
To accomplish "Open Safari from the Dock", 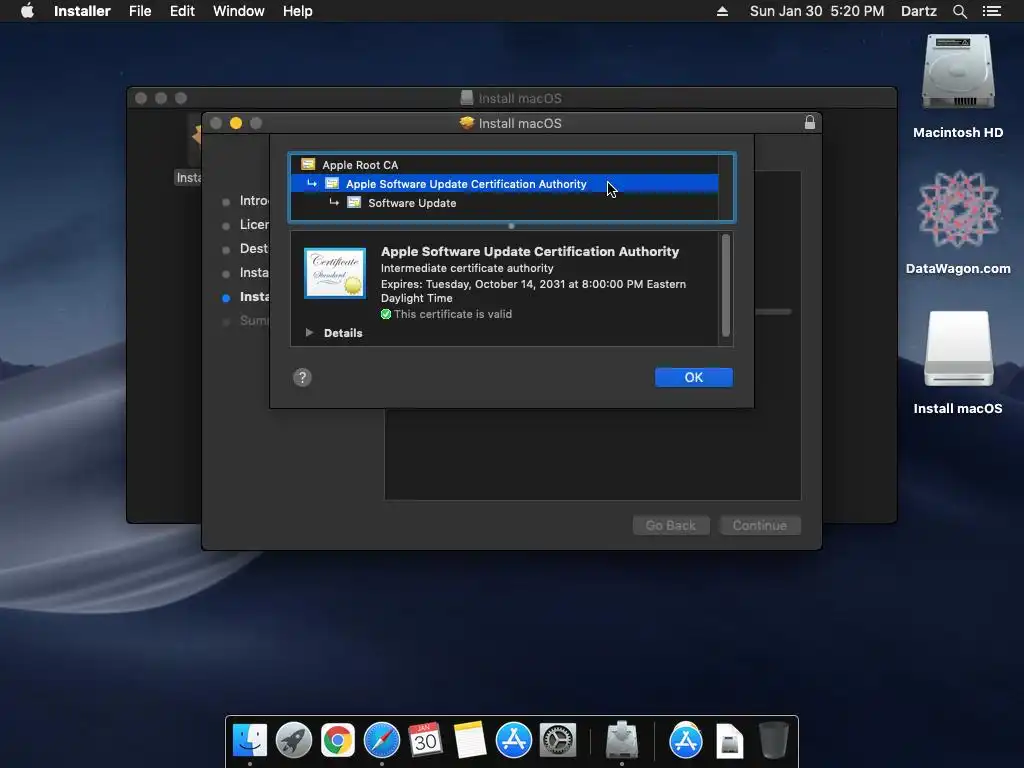I will tap(381, 741).
